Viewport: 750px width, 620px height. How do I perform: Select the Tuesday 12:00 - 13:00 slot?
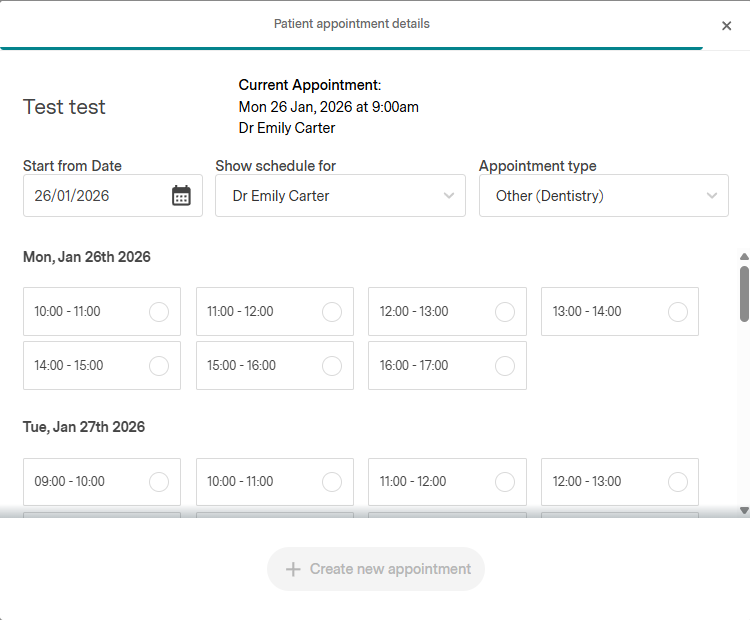tap(620, 482)
